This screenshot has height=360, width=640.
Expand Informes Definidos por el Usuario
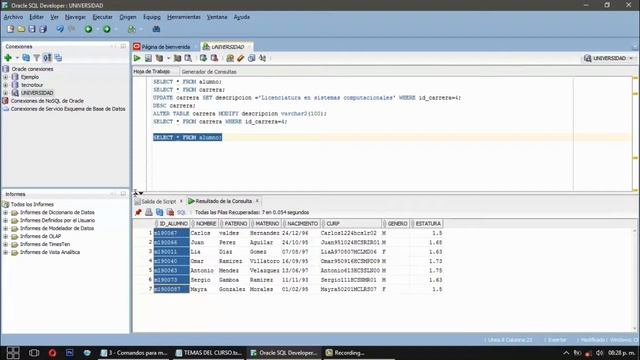point(6,220)
